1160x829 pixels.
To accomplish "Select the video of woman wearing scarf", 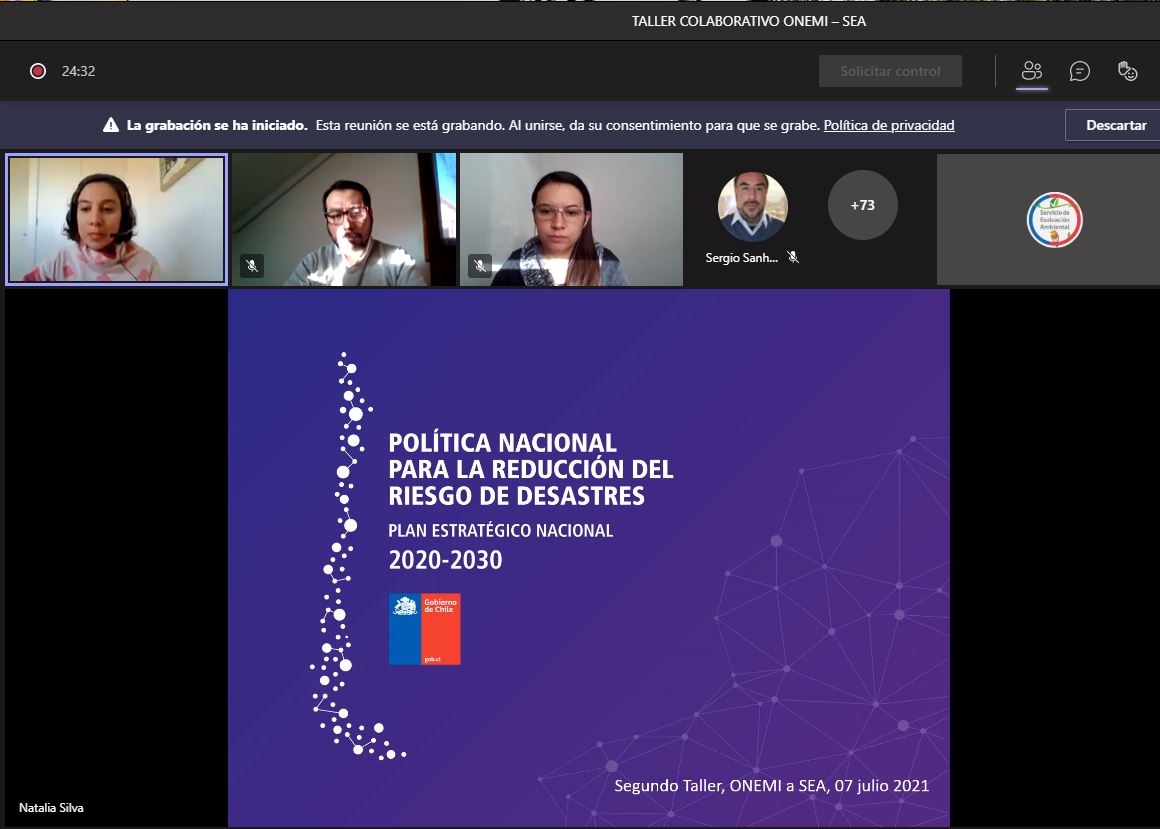I will click(x=571, y=219).
